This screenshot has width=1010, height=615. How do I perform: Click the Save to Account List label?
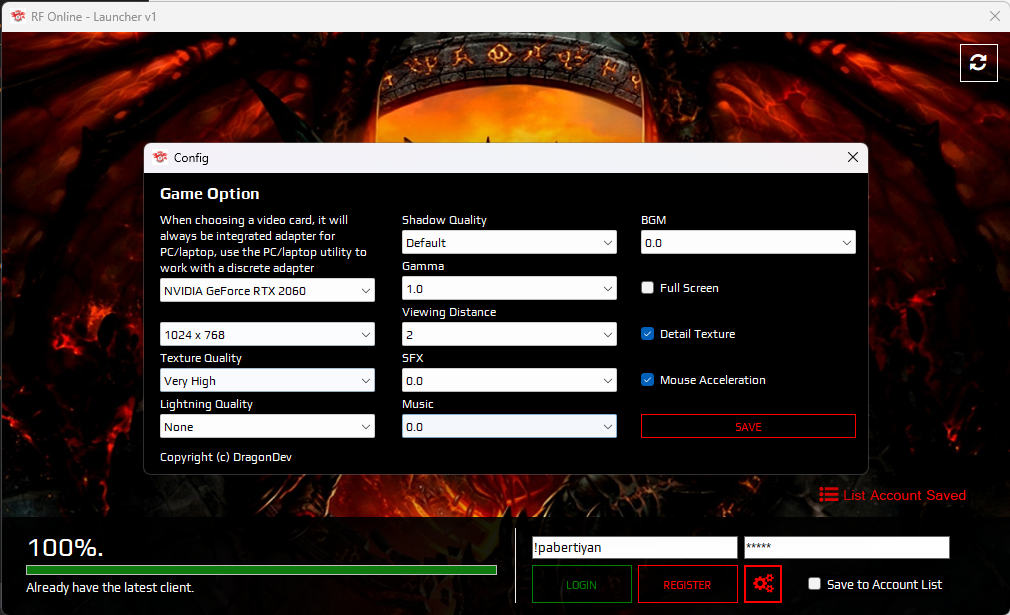click(x=884, y=584)
